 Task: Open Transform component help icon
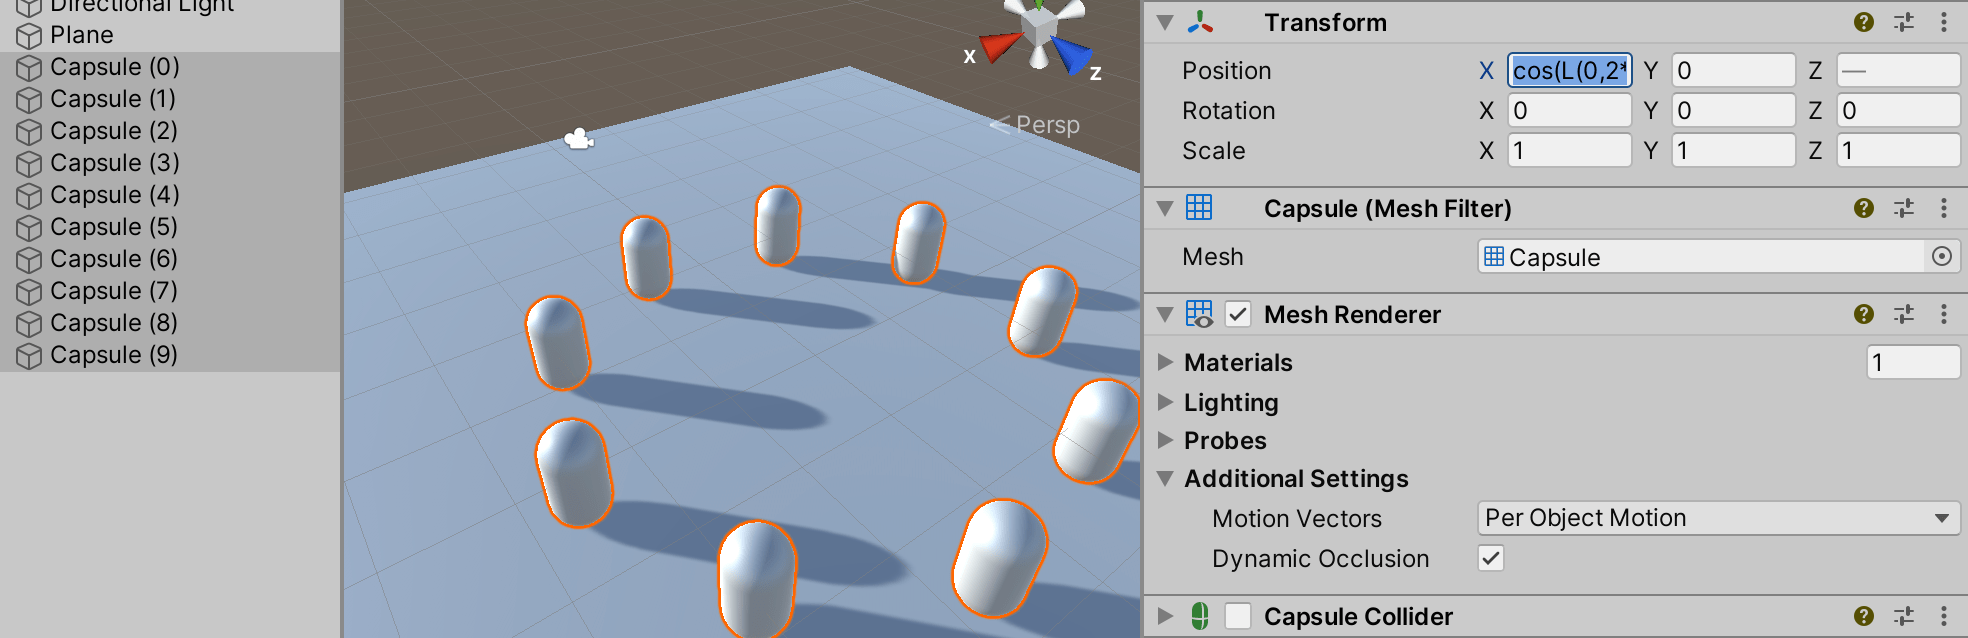click(1863, 22)
